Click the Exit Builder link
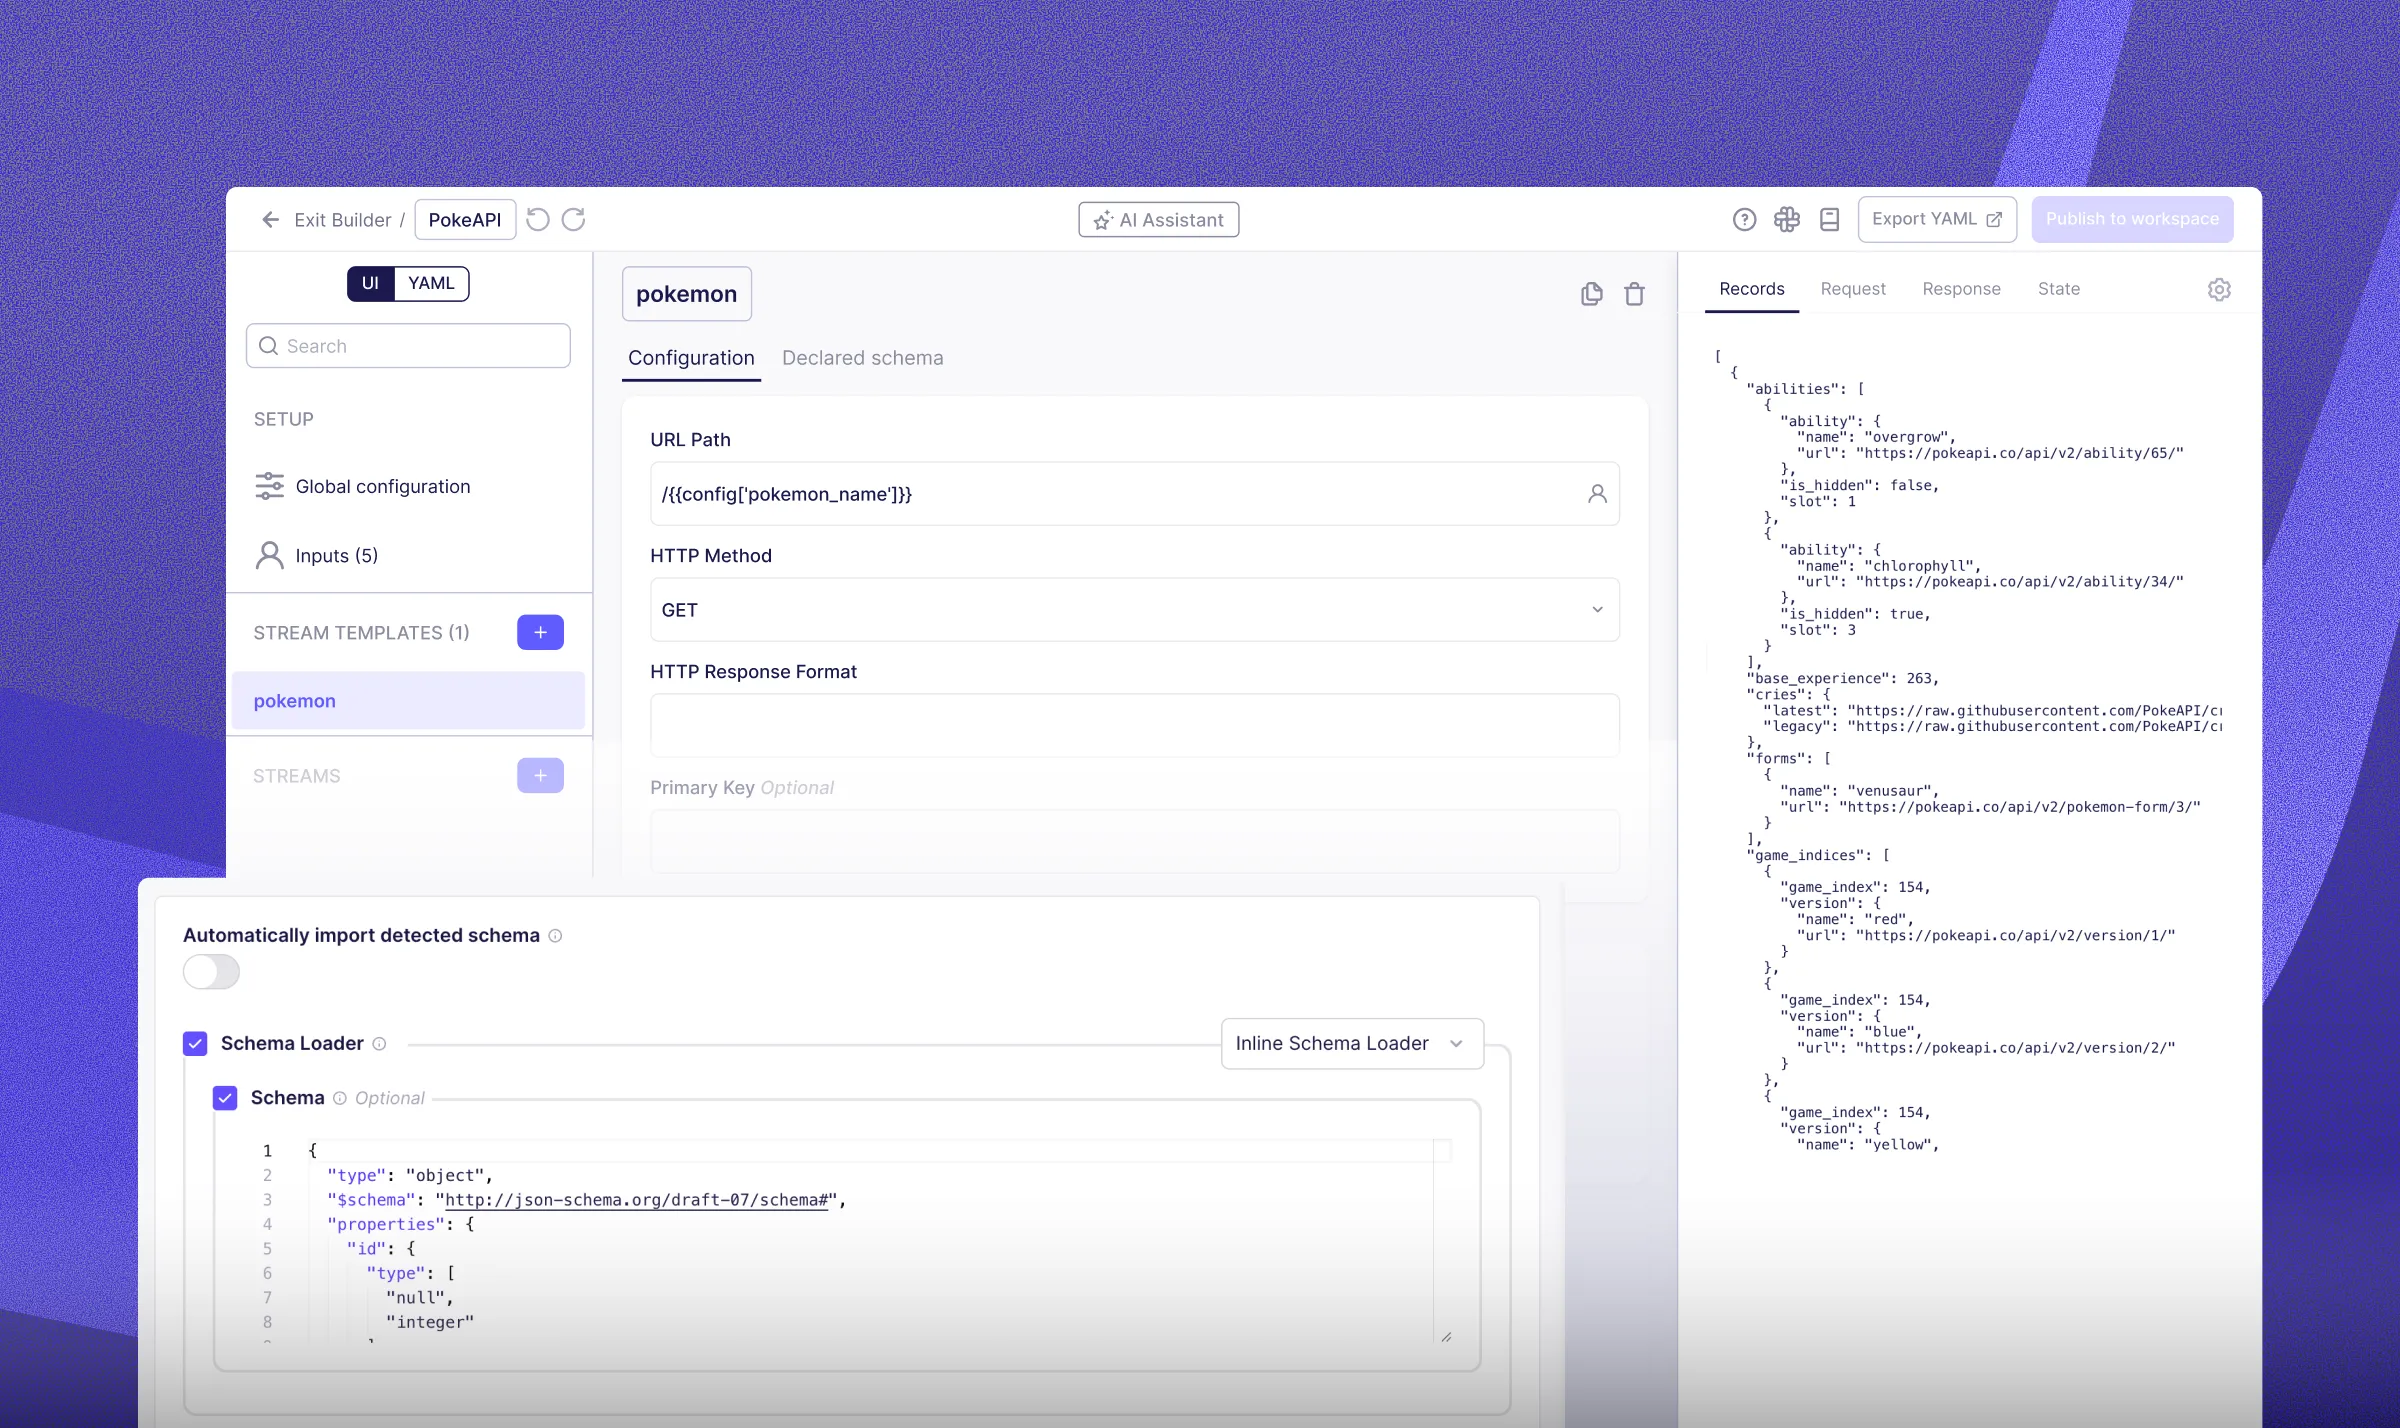Viewport: 2400px width, 1428px height. click(x=342, y=220)
